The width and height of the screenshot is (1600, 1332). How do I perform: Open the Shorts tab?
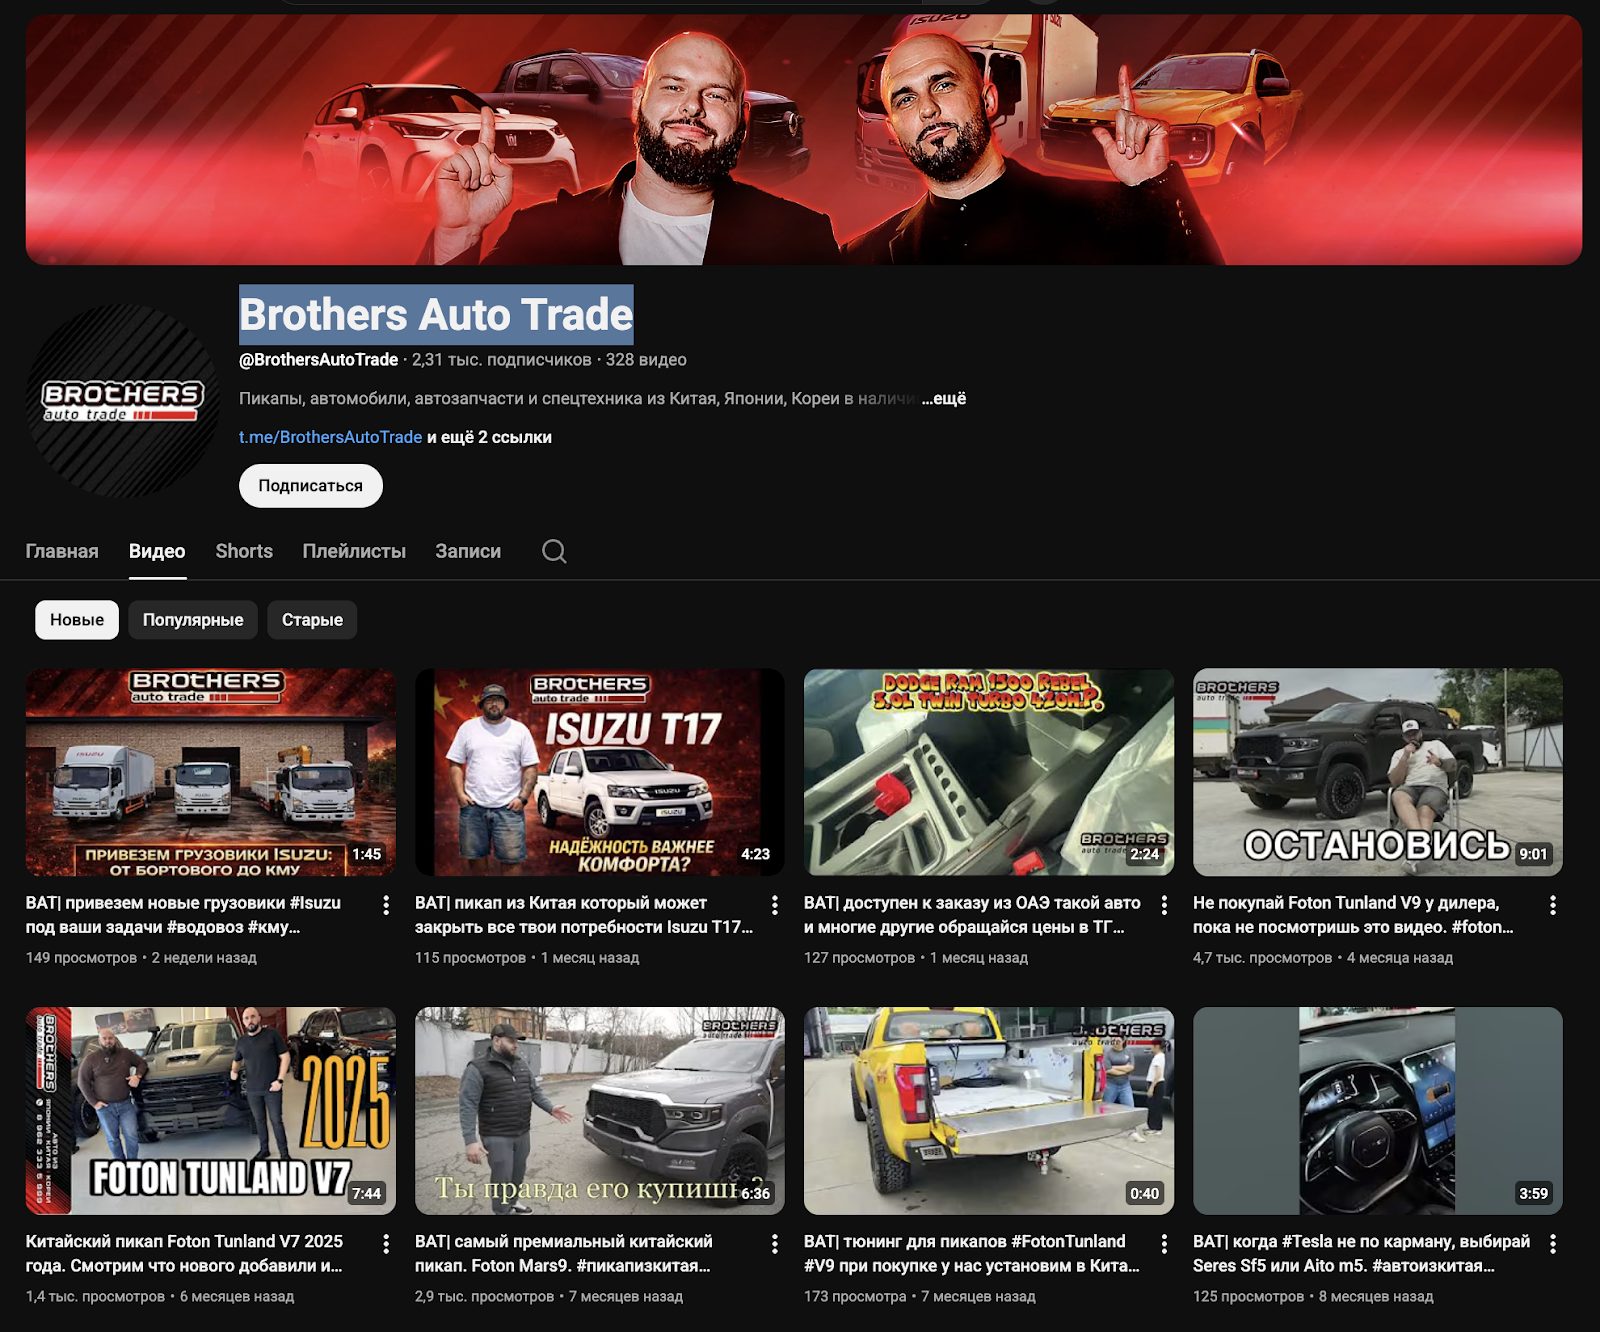coord(244,551)
